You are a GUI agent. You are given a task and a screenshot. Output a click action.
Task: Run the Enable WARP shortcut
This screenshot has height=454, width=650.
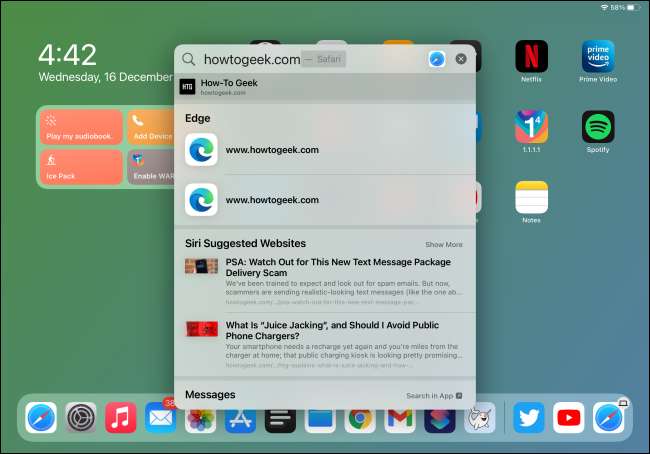[151, 167]
